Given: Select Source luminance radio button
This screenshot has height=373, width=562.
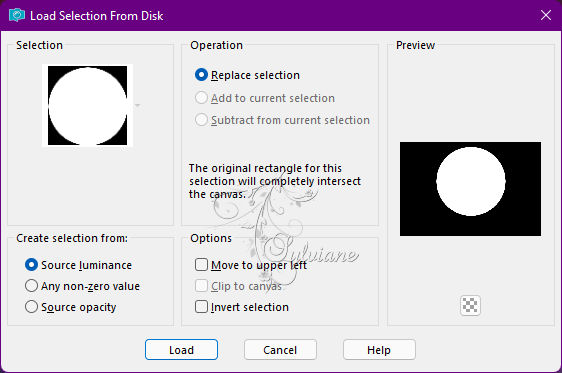Looking at the screenshot, I should point(78,265).
